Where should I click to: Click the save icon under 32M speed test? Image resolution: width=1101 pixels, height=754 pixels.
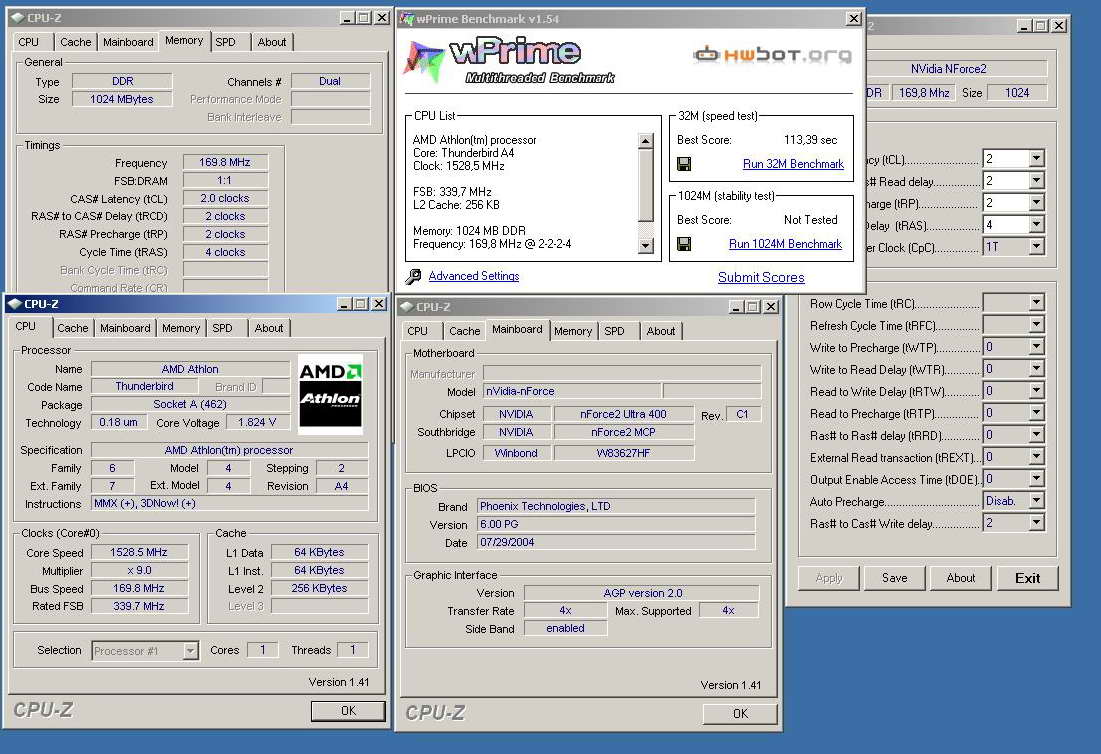coord(684,164)
